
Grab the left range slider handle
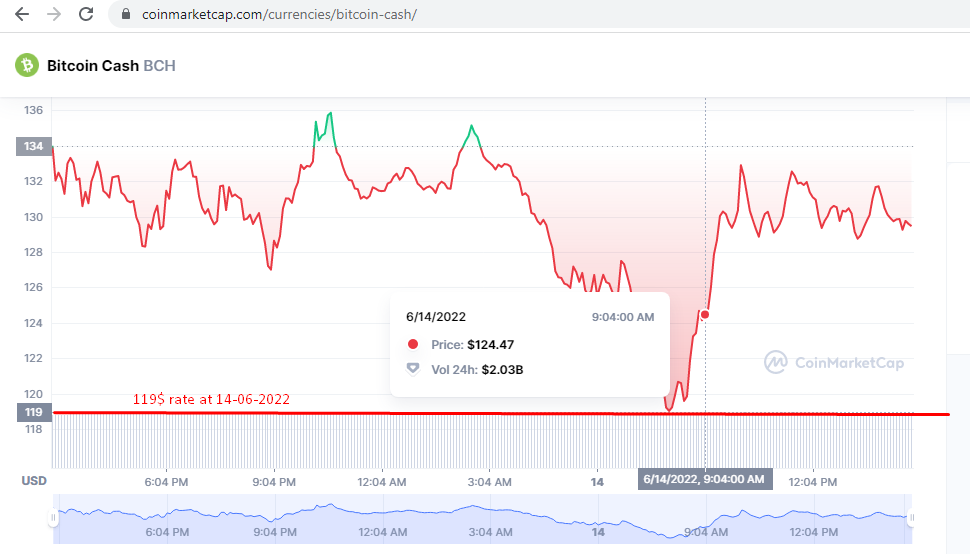pyautogui.click(x=53, y=518)
